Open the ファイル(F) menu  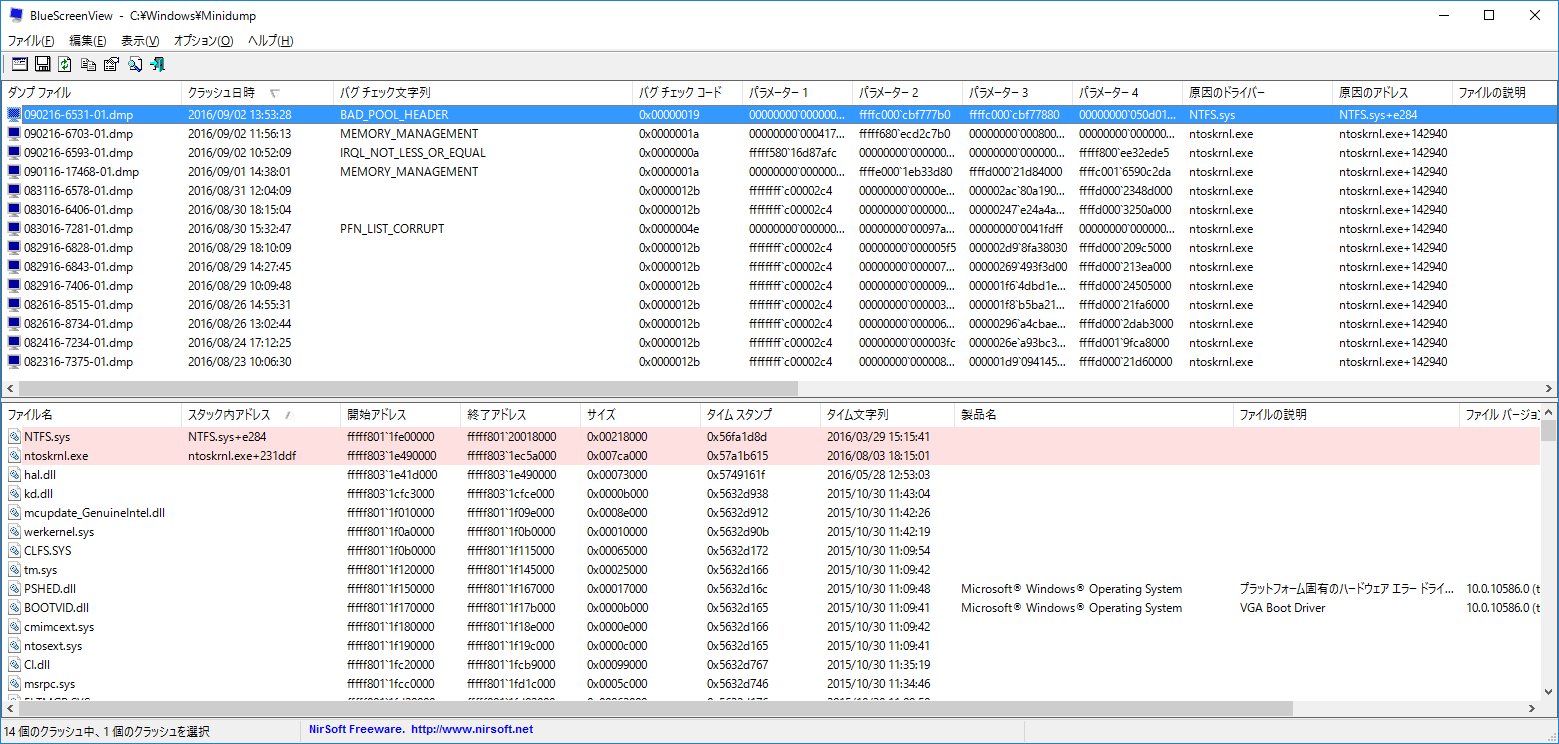(31, 41)
